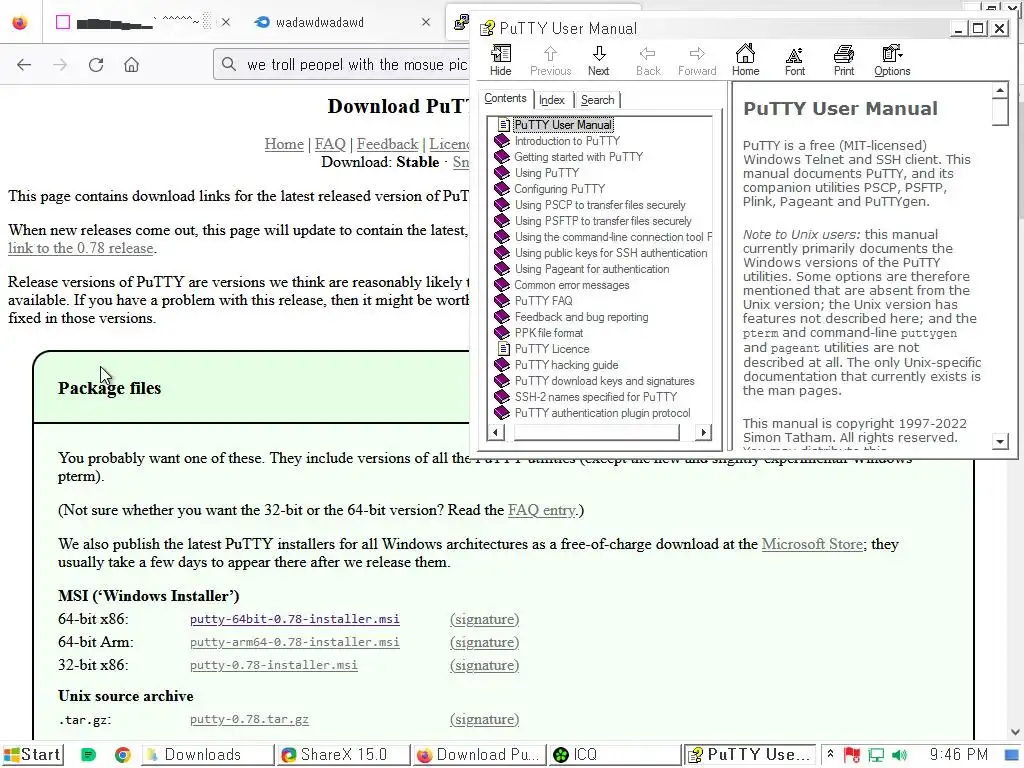This screenshot has width=1024, height=768.
Task: Click the Chrome quick launch icon
Action: pos(122,755)
